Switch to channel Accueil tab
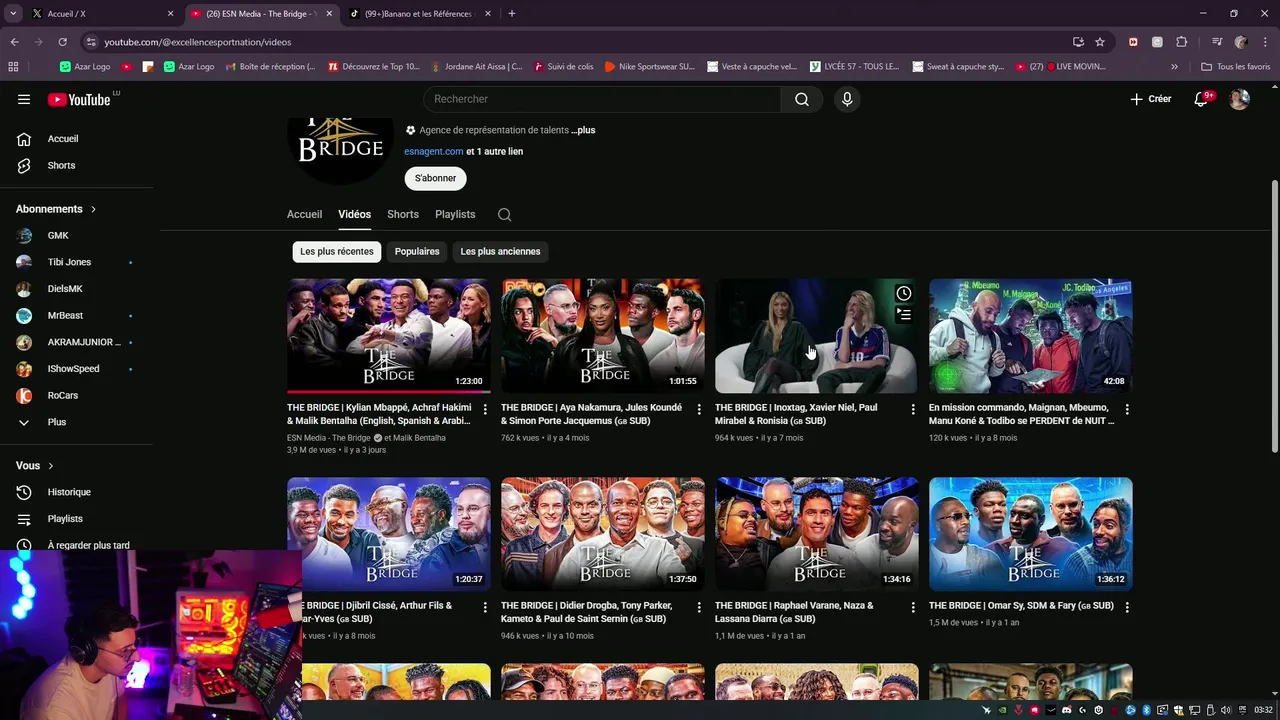Viewport: 1280px width, 720px height. coord(304,214)
